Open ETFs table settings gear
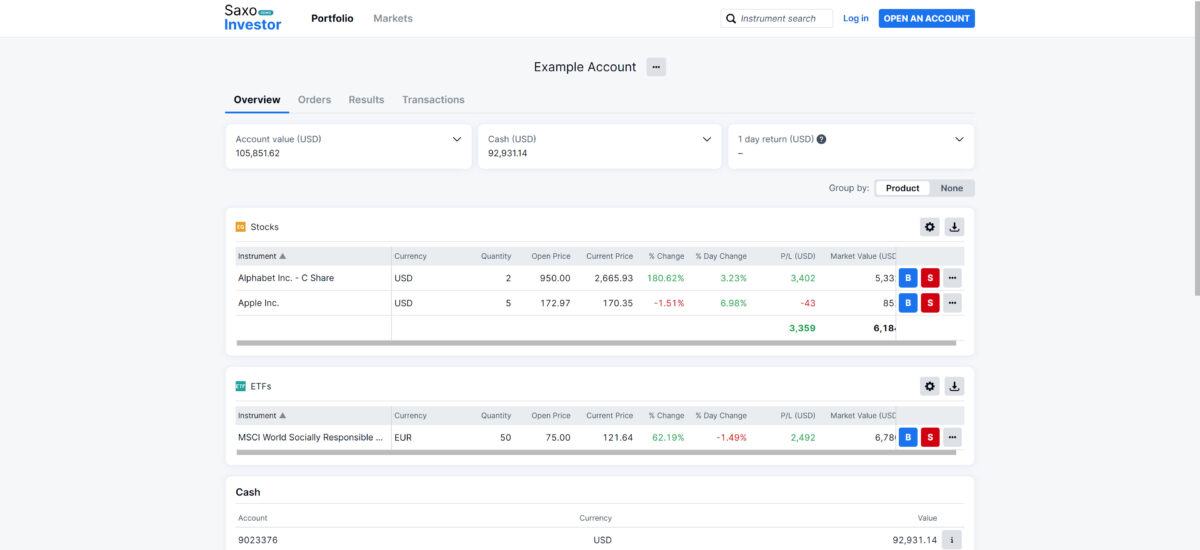This screenshot has width=1200, height=550. (x=930, y=386)
